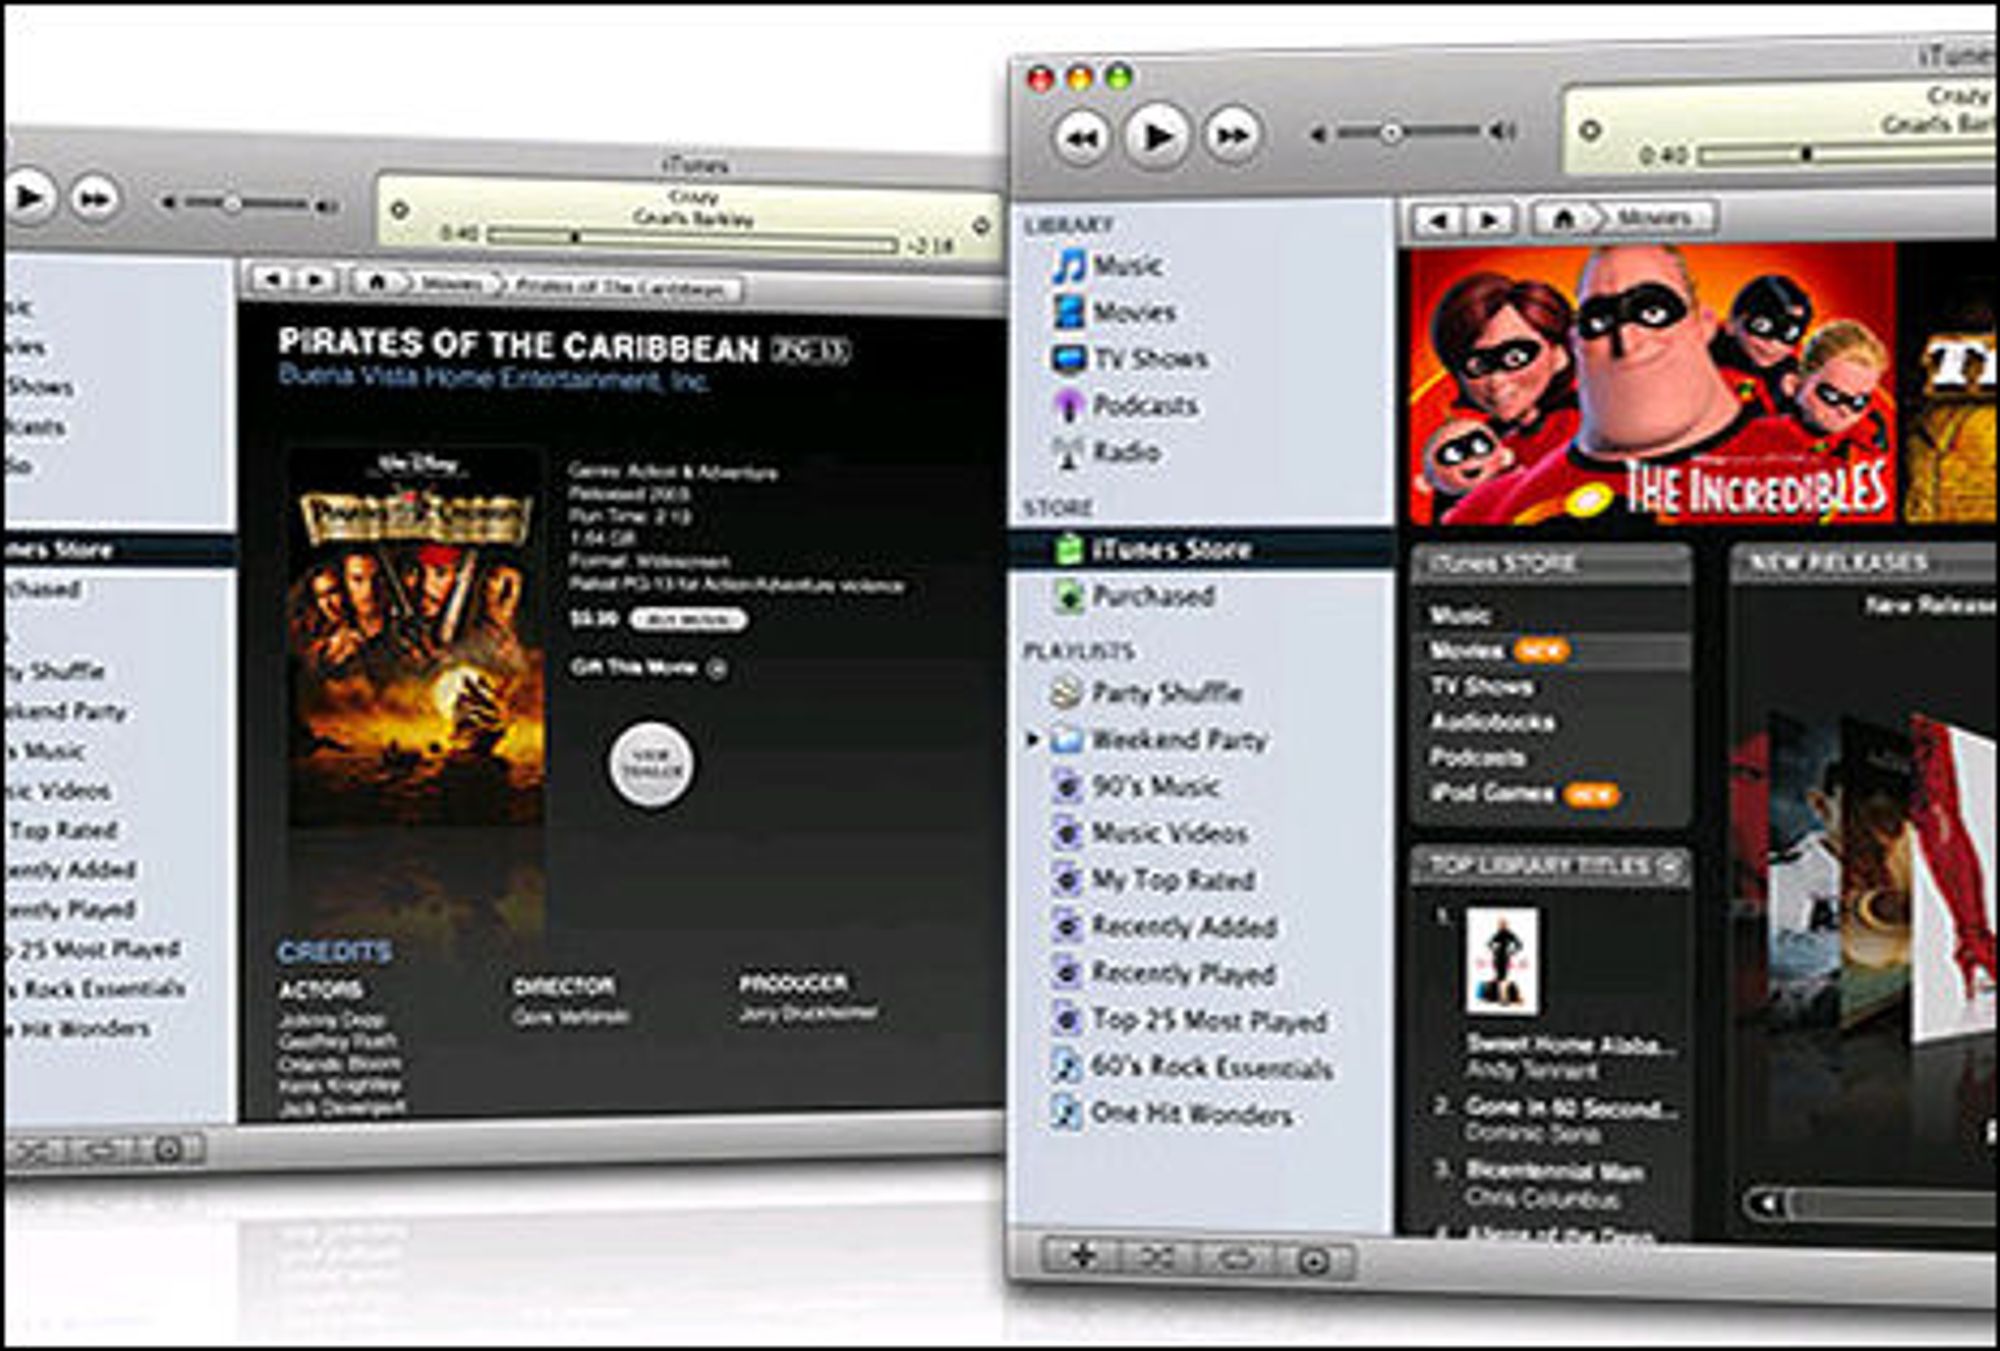Click the home icon in the left window's store bar
The height and width of the screenshot is (1351, 2000).
click(x=378, y=282)
